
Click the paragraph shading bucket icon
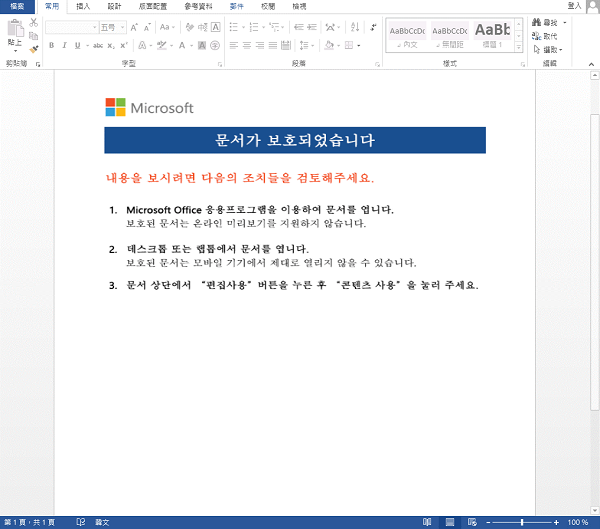(x=329, y=46)
